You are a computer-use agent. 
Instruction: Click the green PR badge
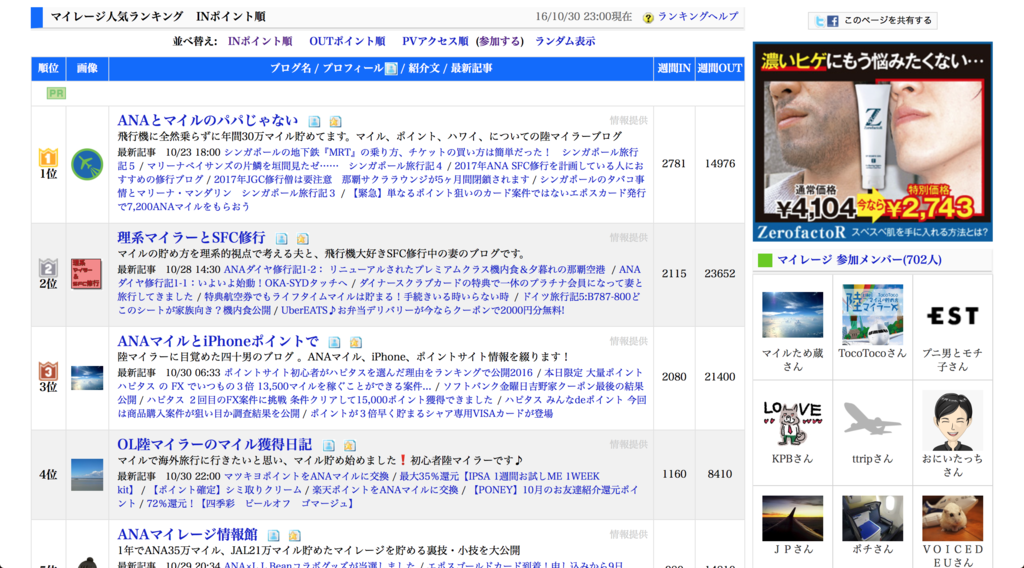[x=56, y=93]
